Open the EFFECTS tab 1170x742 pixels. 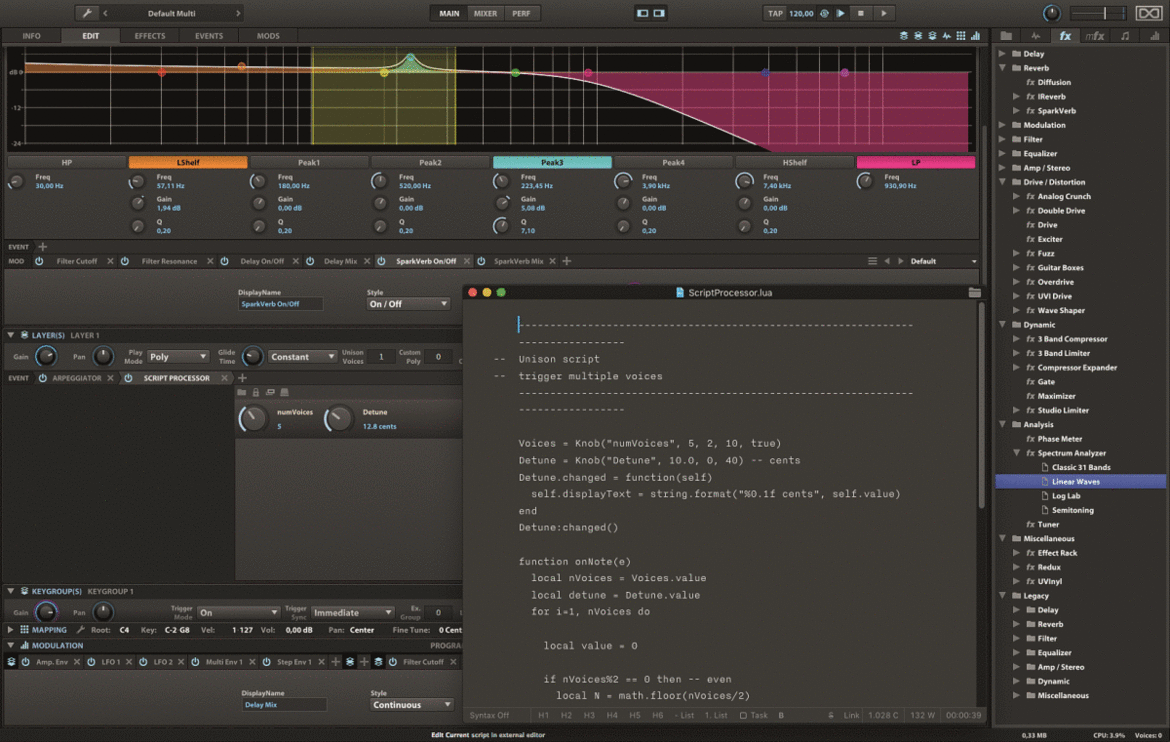(150, 36)
